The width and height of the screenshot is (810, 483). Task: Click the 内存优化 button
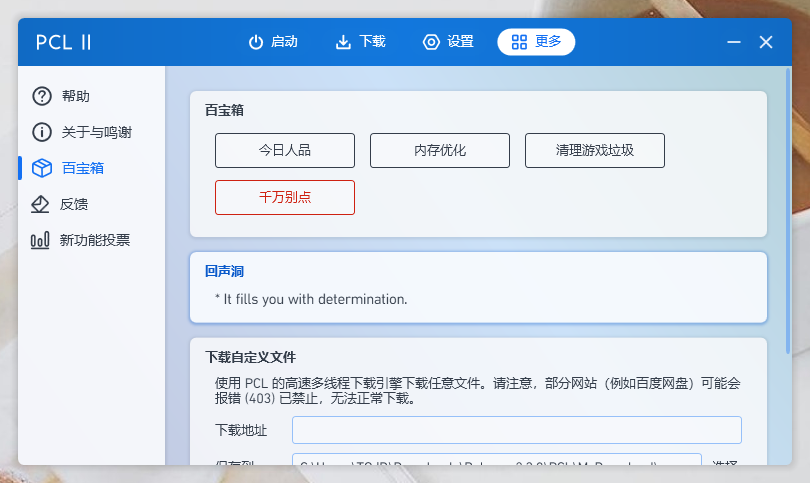[x=440, y=150]
